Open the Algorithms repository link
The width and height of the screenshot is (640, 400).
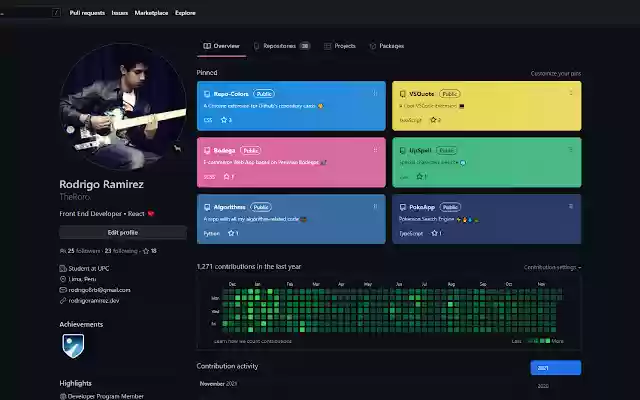(x=229, y=207)
